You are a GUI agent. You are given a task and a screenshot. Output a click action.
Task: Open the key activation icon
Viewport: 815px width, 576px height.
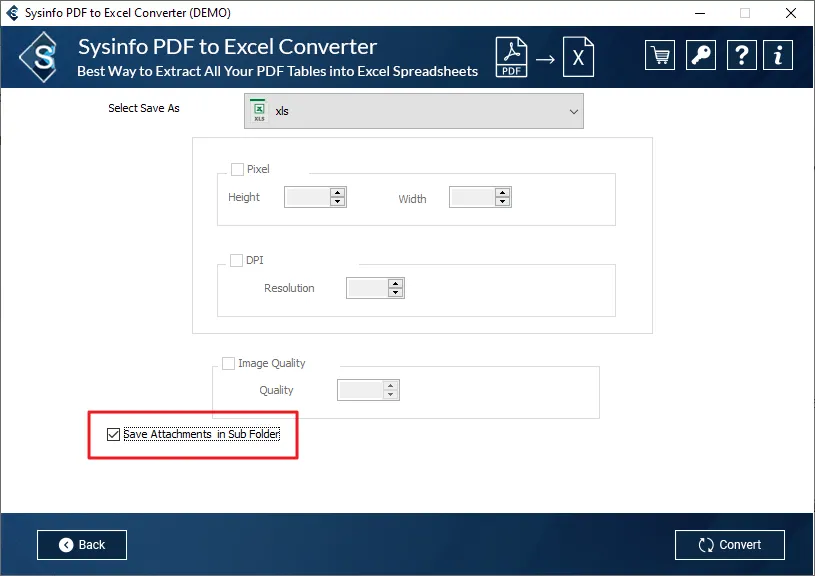700,56
